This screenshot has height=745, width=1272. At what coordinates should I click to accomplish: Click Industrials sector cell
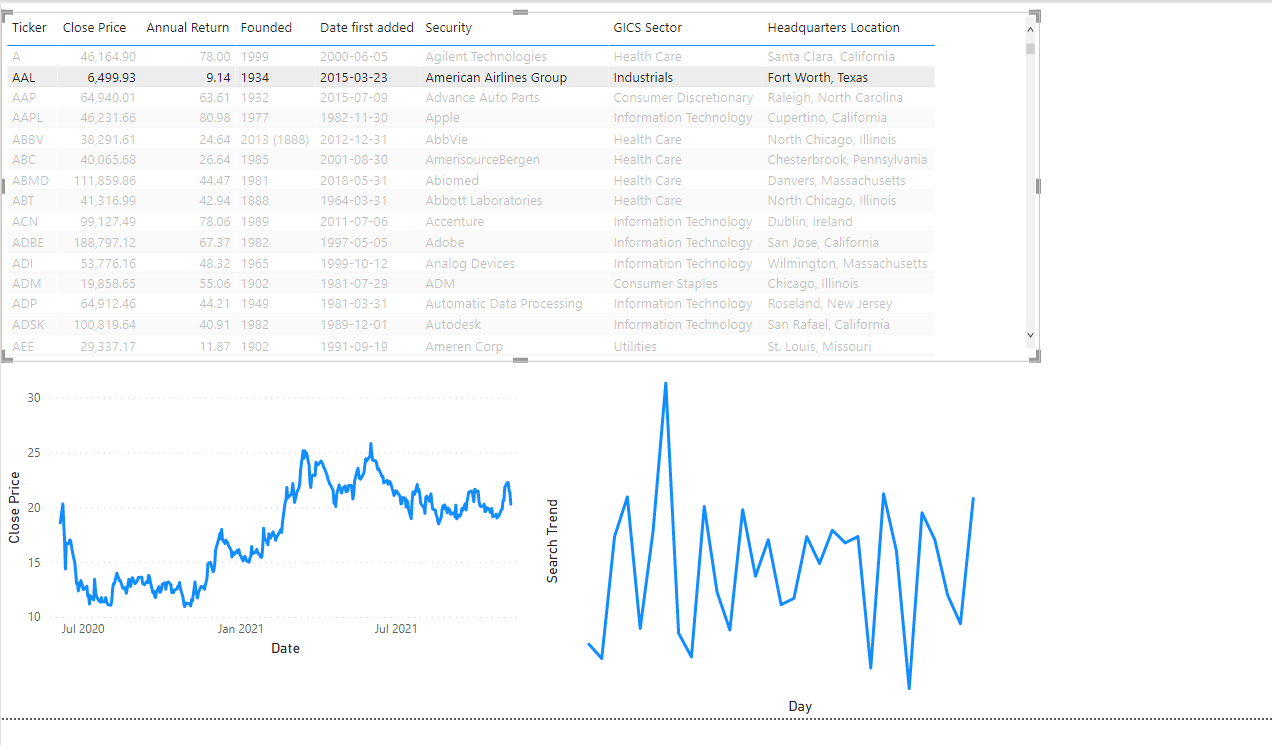point(643,78)
